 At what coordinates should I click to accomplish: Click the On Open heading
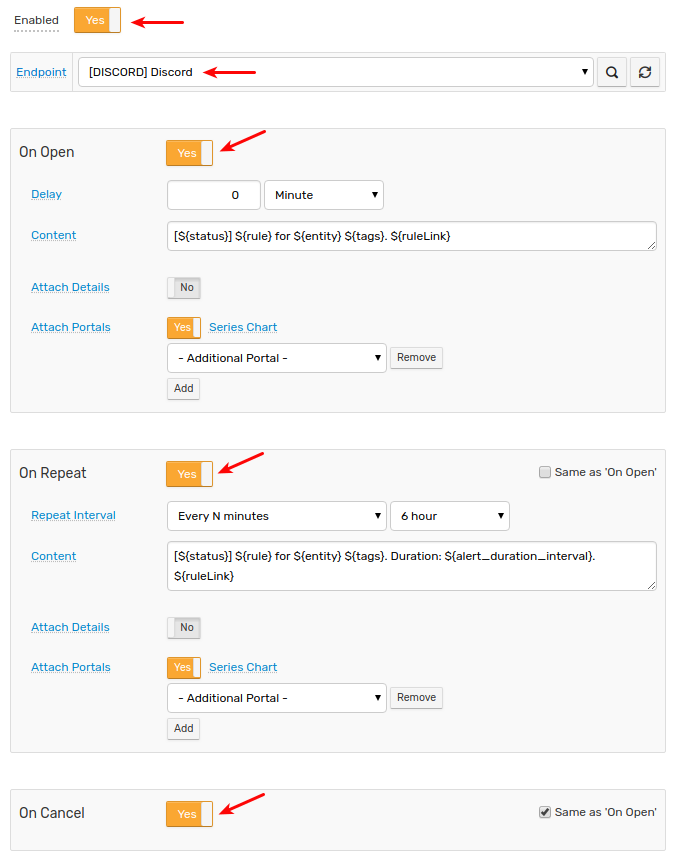tap(47, 152)
